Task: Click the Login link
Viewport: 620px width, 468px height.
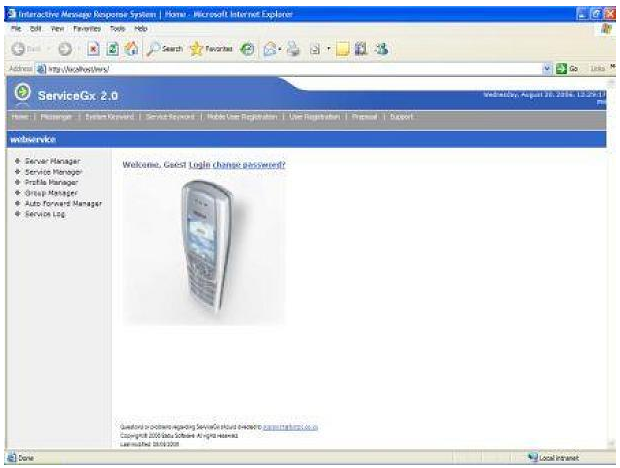Action: (199, 163)
